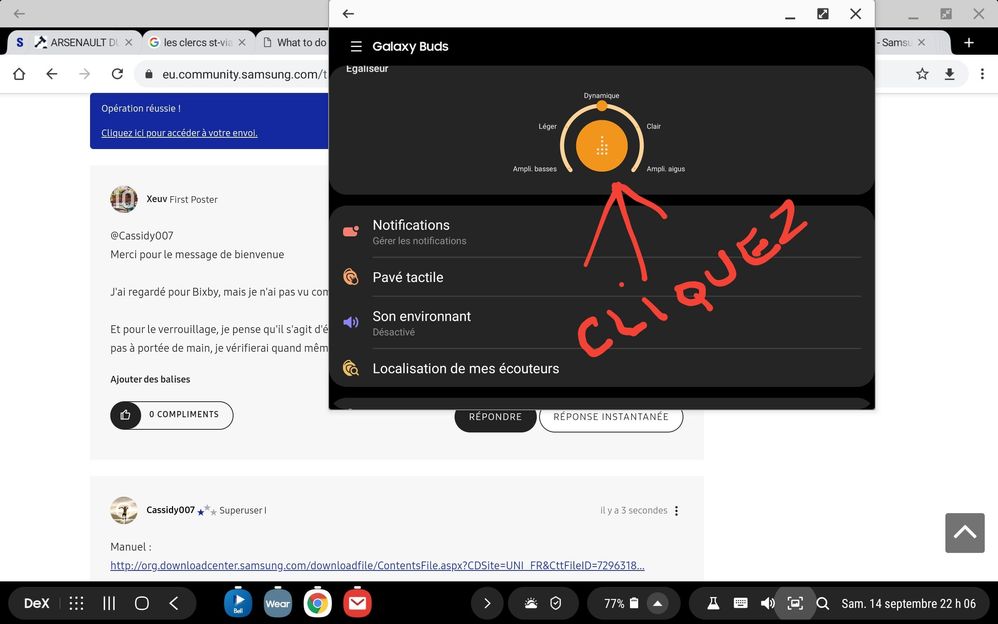
Task: Go to the Chrome home page
Action: coord(19,74)
